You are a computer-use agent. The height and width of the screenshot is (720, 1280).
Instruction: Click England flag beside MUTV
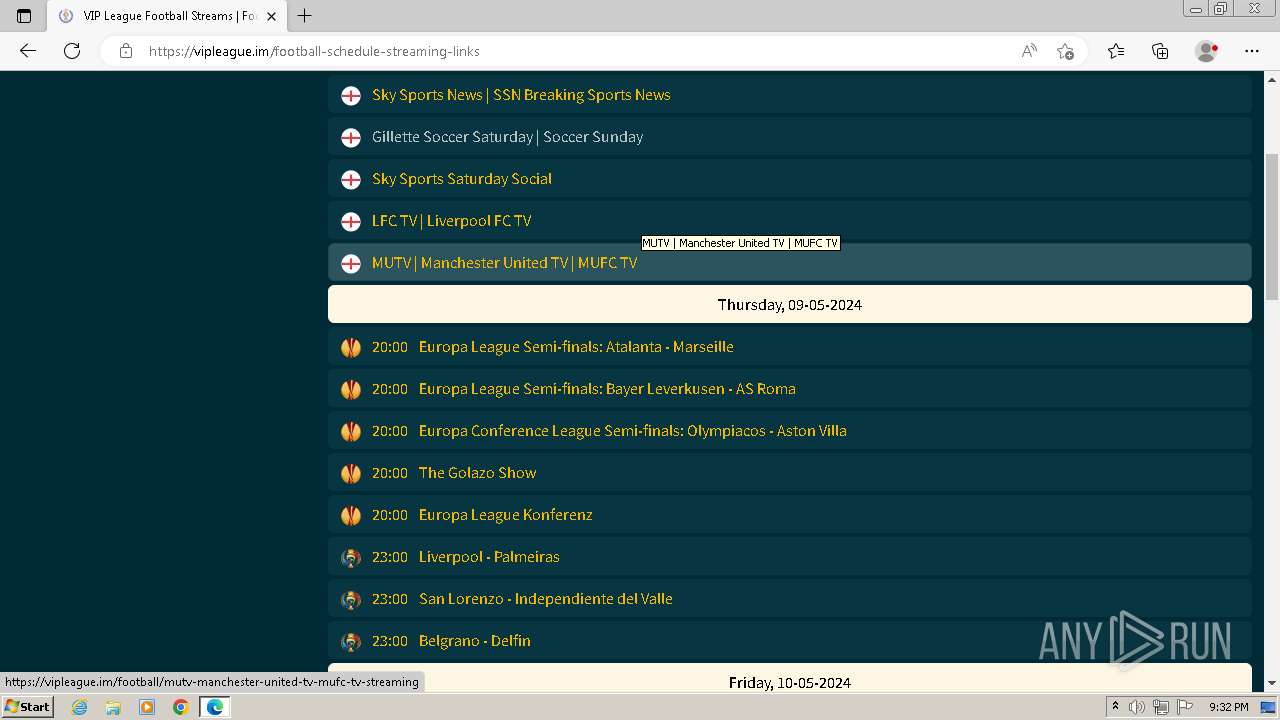click(x=351, y=263)
